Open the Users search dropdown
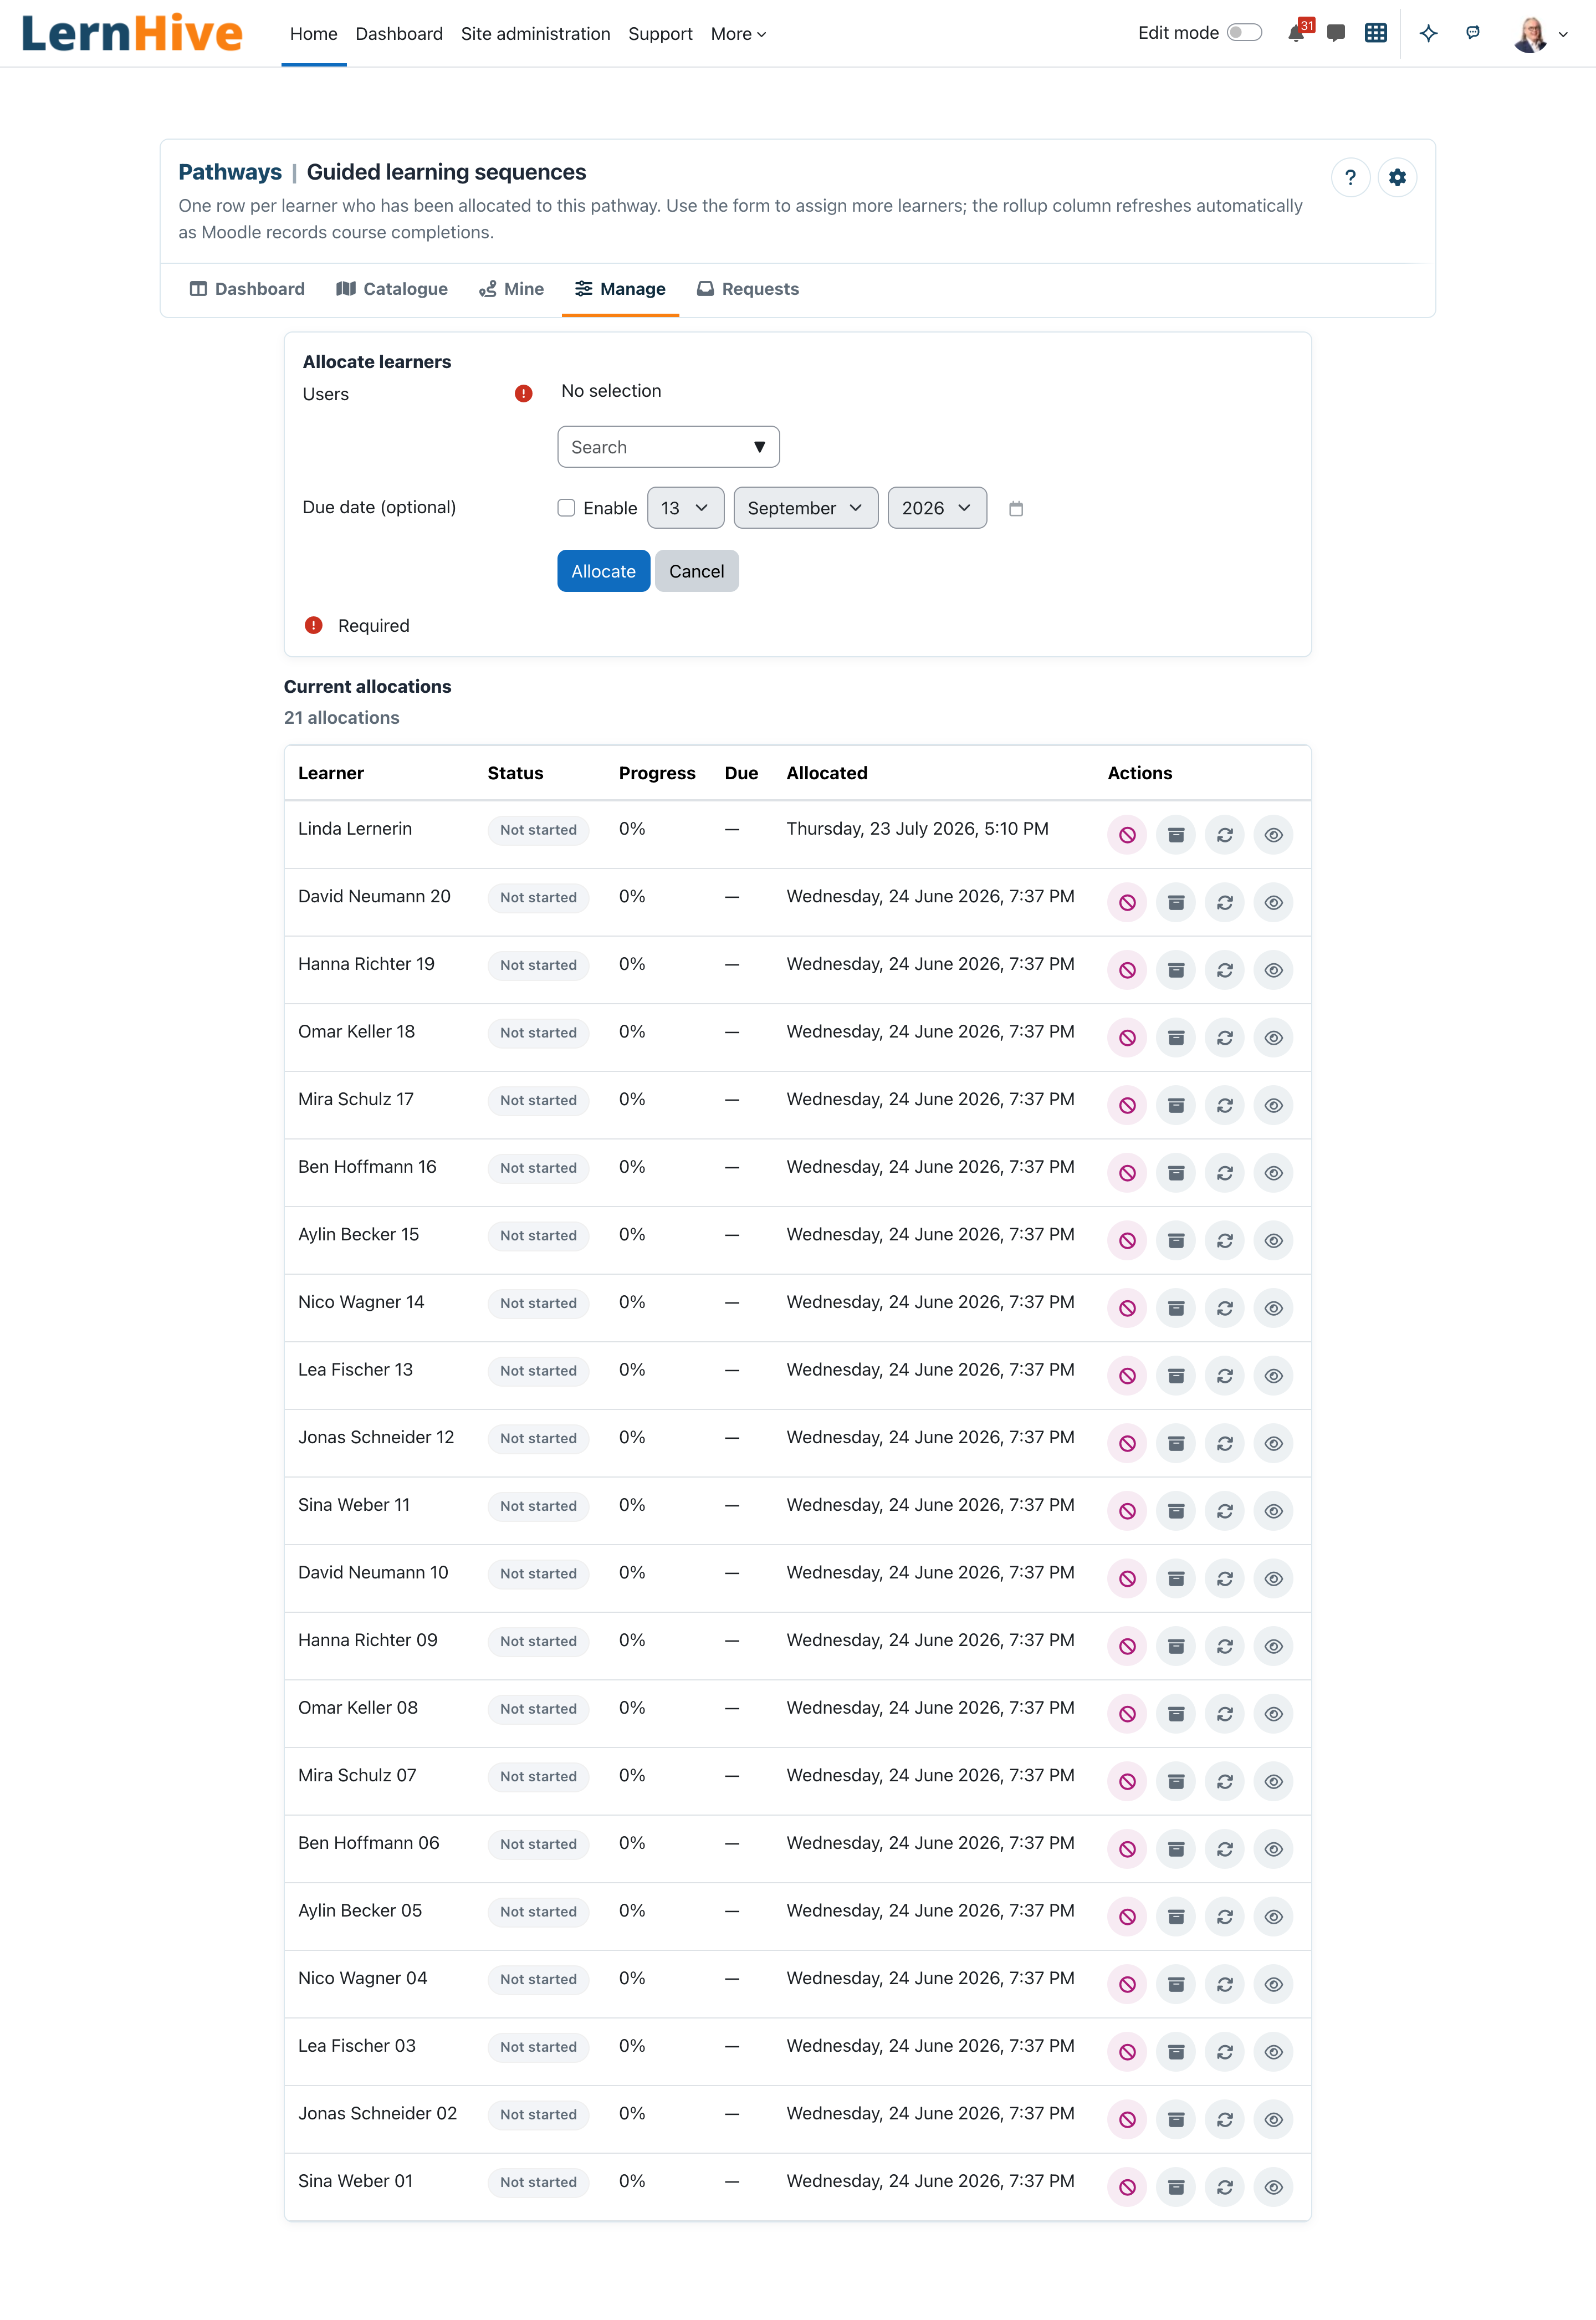This screenshot has width=1596, height=2320. pyautogui.click(x=668, y=447)
